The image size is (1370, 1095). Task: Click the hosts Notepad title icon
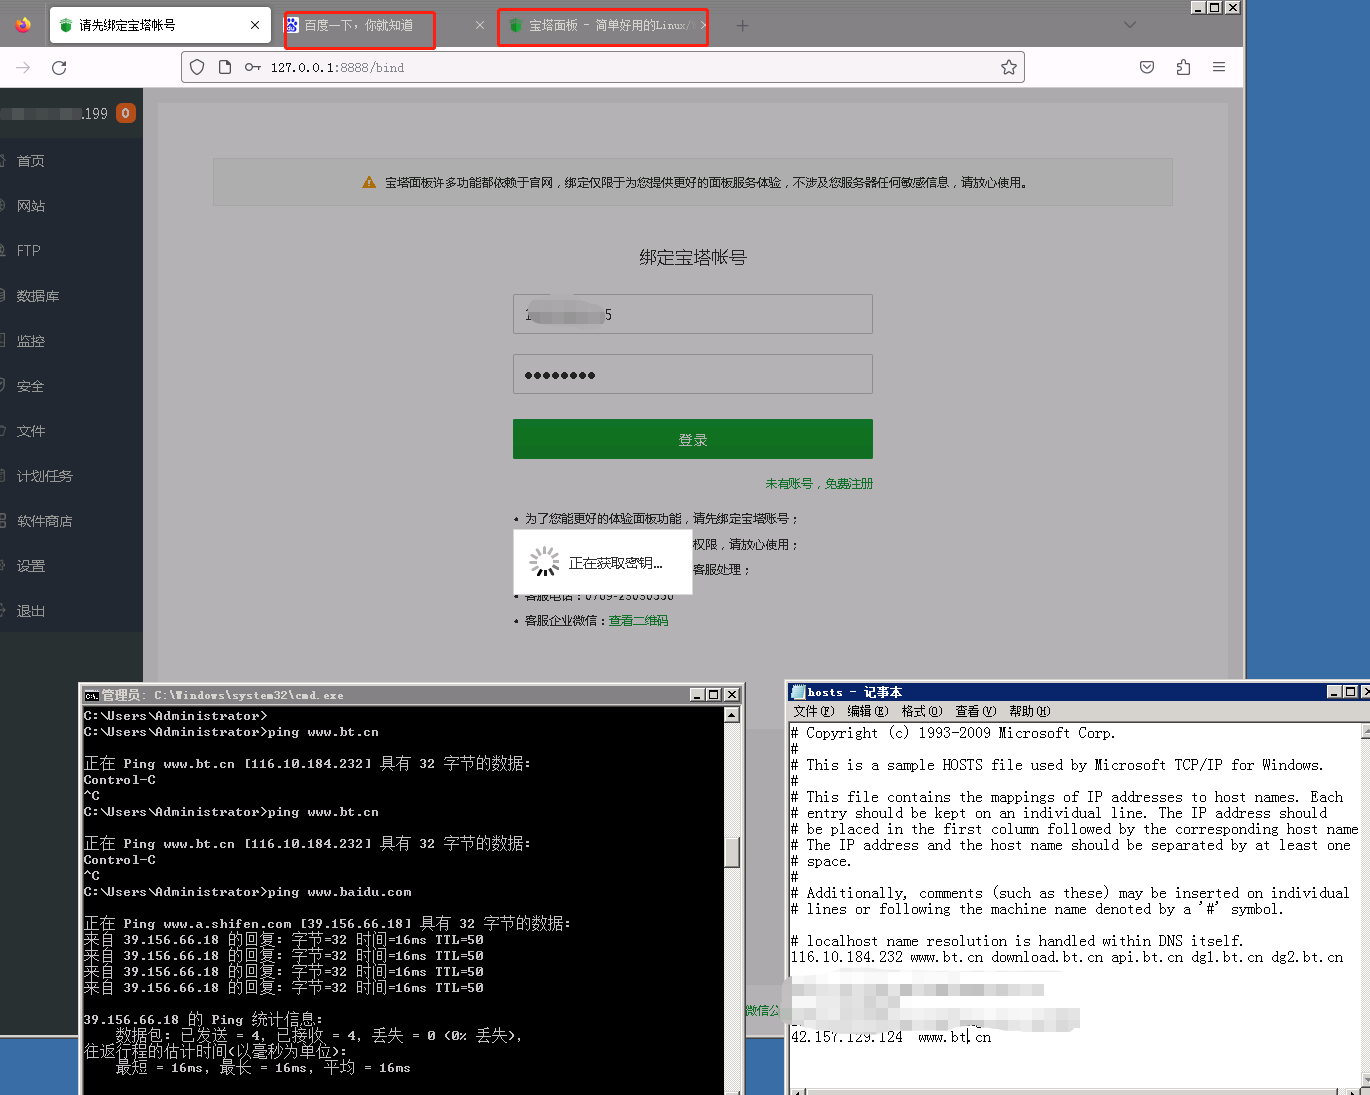[x=798, y=692]
